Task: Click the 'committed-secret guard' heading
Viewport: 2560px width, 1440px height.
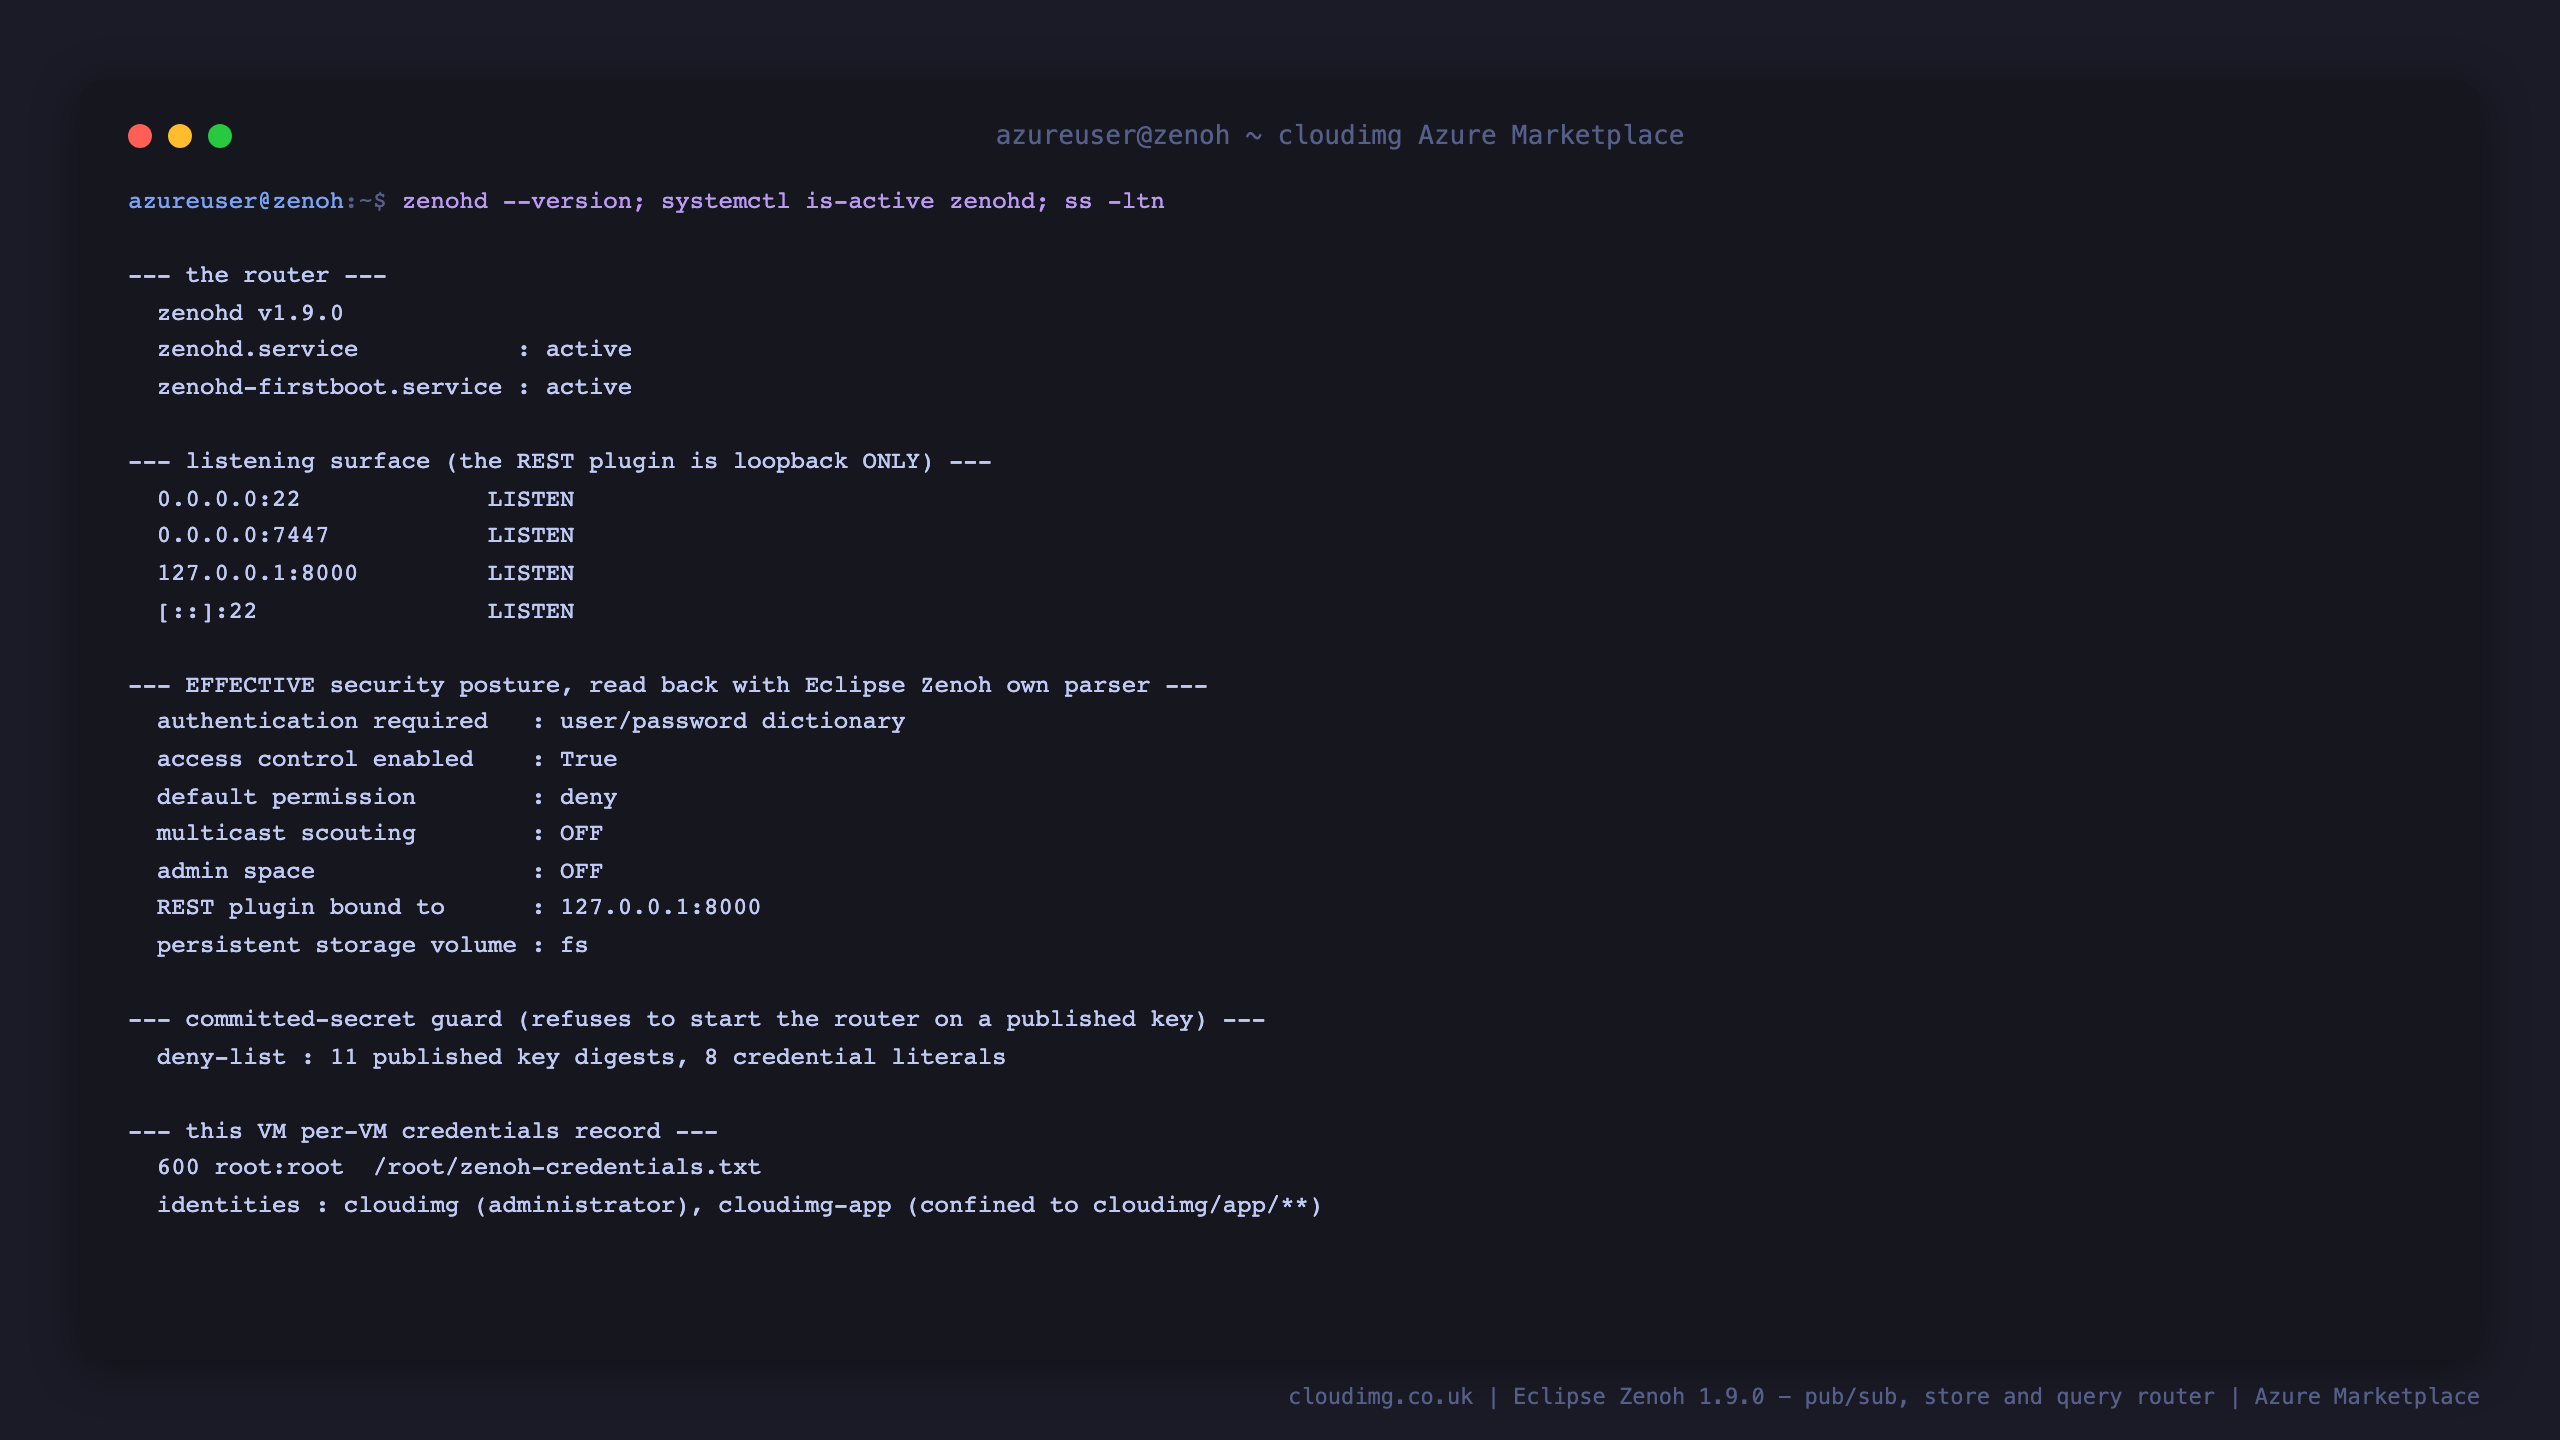Action: point(697,1019)
